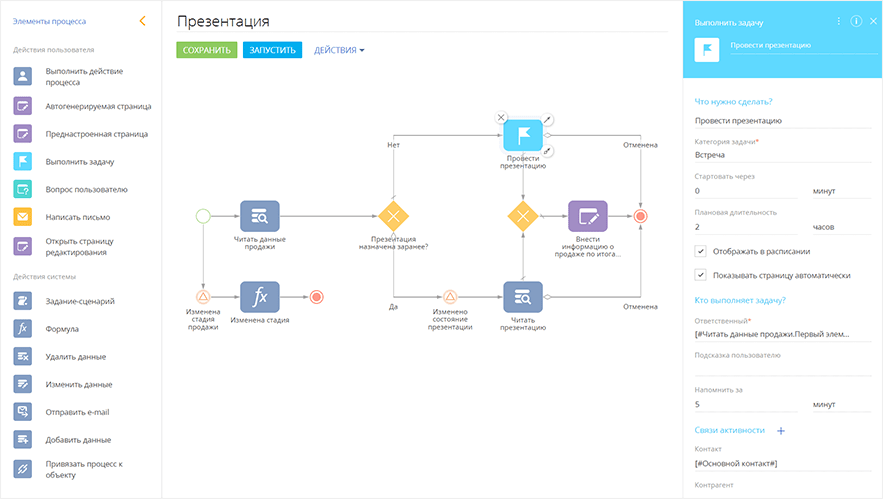Screen dimensions: 883x499
Task: Open 'минут' unit dropdown for 'Напомнить за'
Action: point(842,404)
